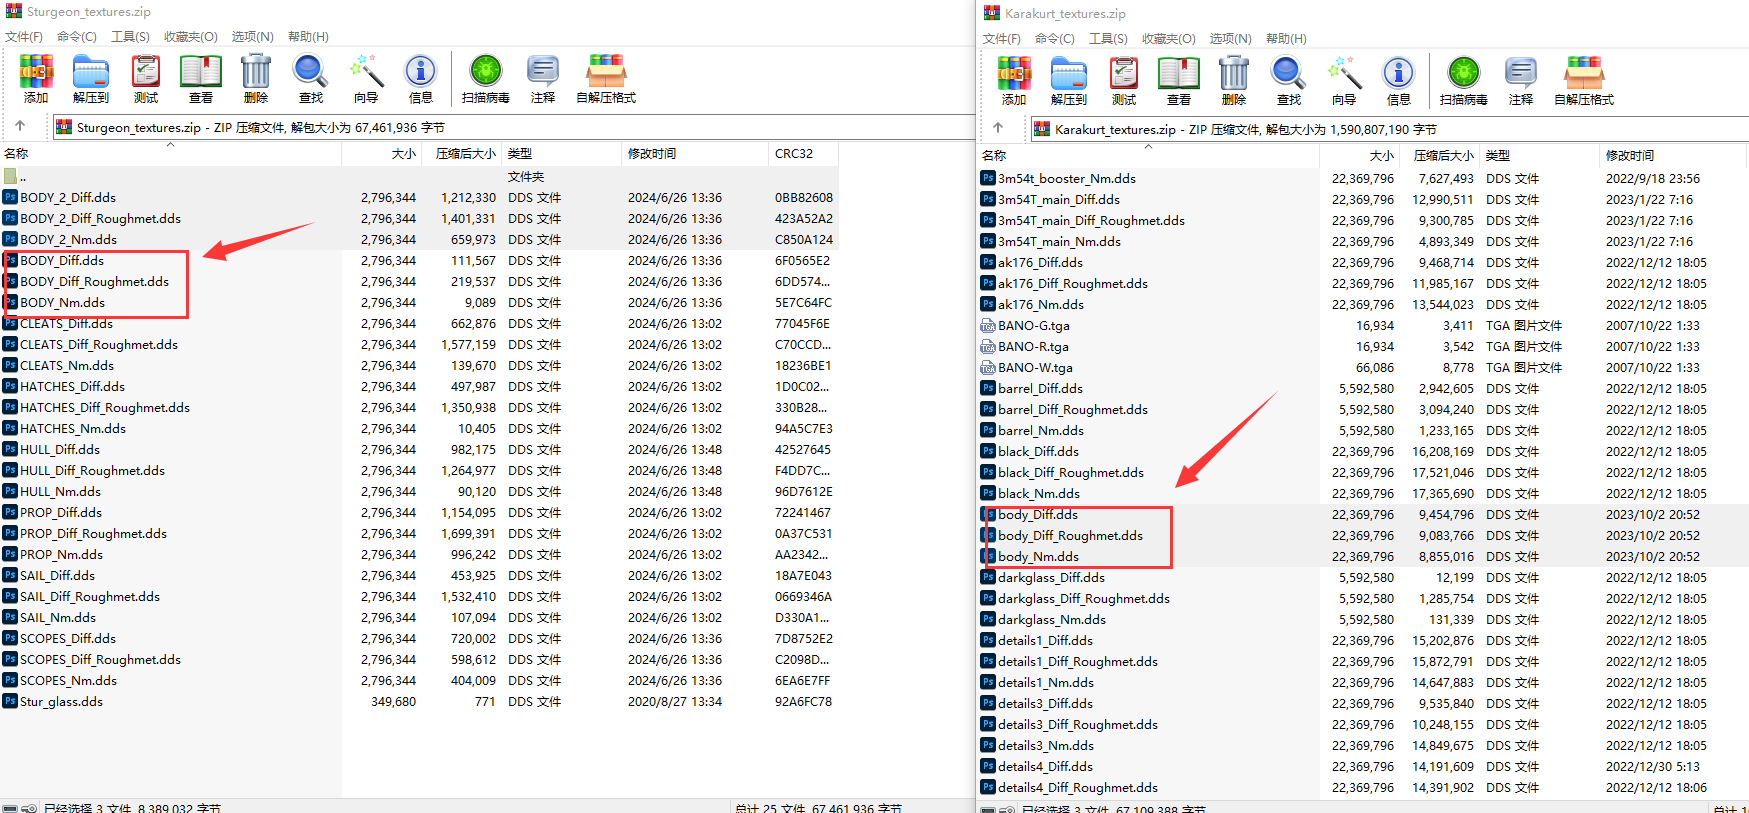Open 工具(S) menu in Sturgeon window
The image size is (1749, 813).
point(130,37)
